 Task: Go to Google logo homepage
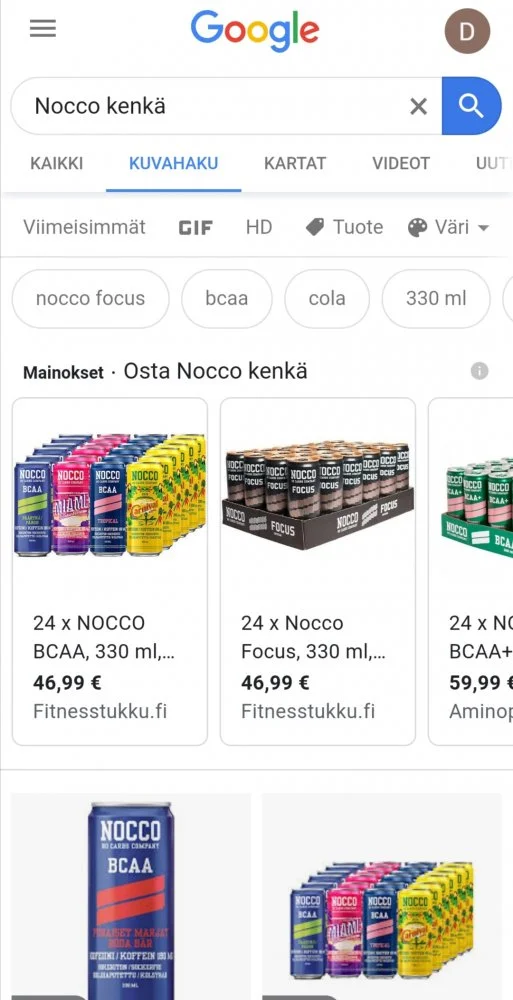(x=255, y=31)
